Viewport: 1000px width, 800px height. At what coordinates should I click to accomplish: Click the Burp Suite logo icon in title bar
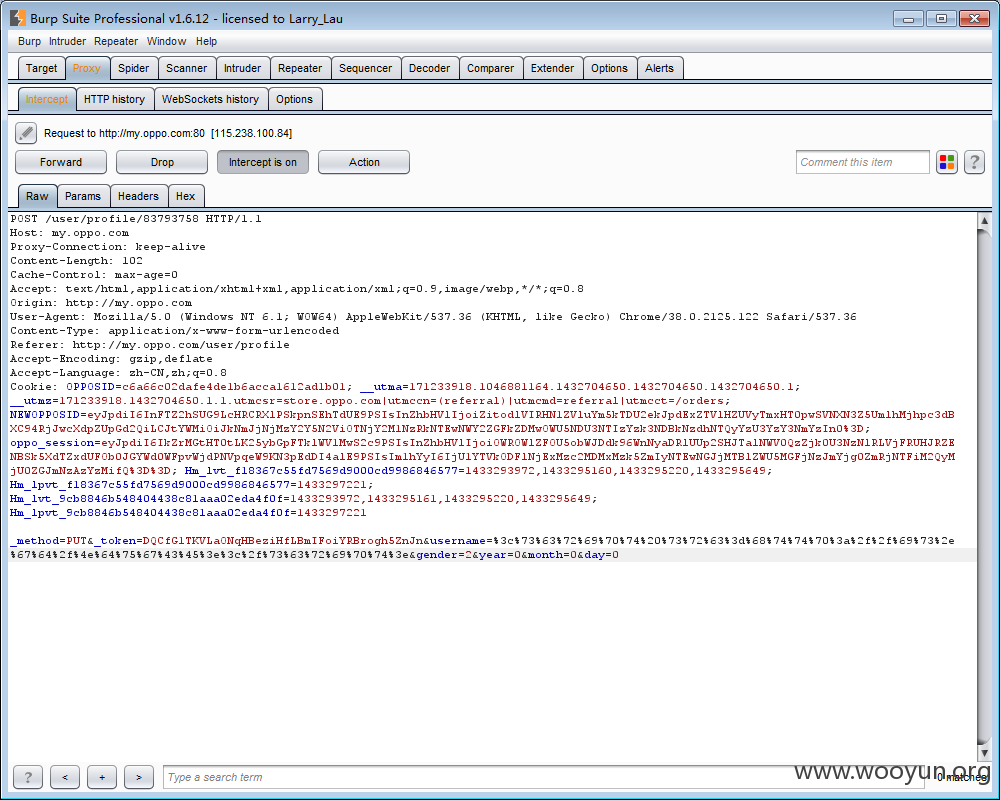point(18,19)
